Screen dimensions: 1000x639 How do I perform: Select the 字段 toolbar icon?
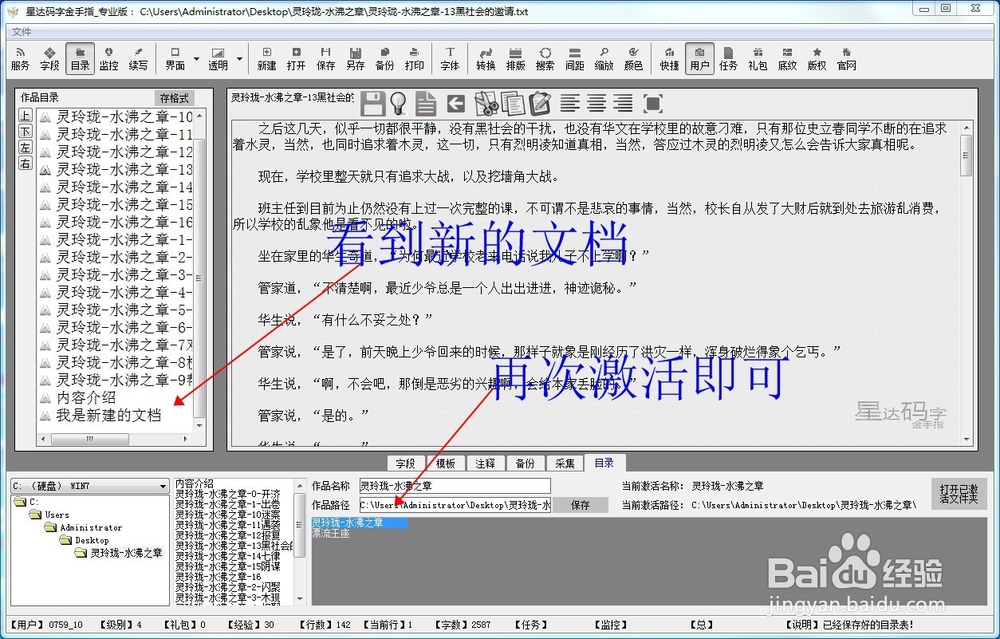click(x=50, y=59)
